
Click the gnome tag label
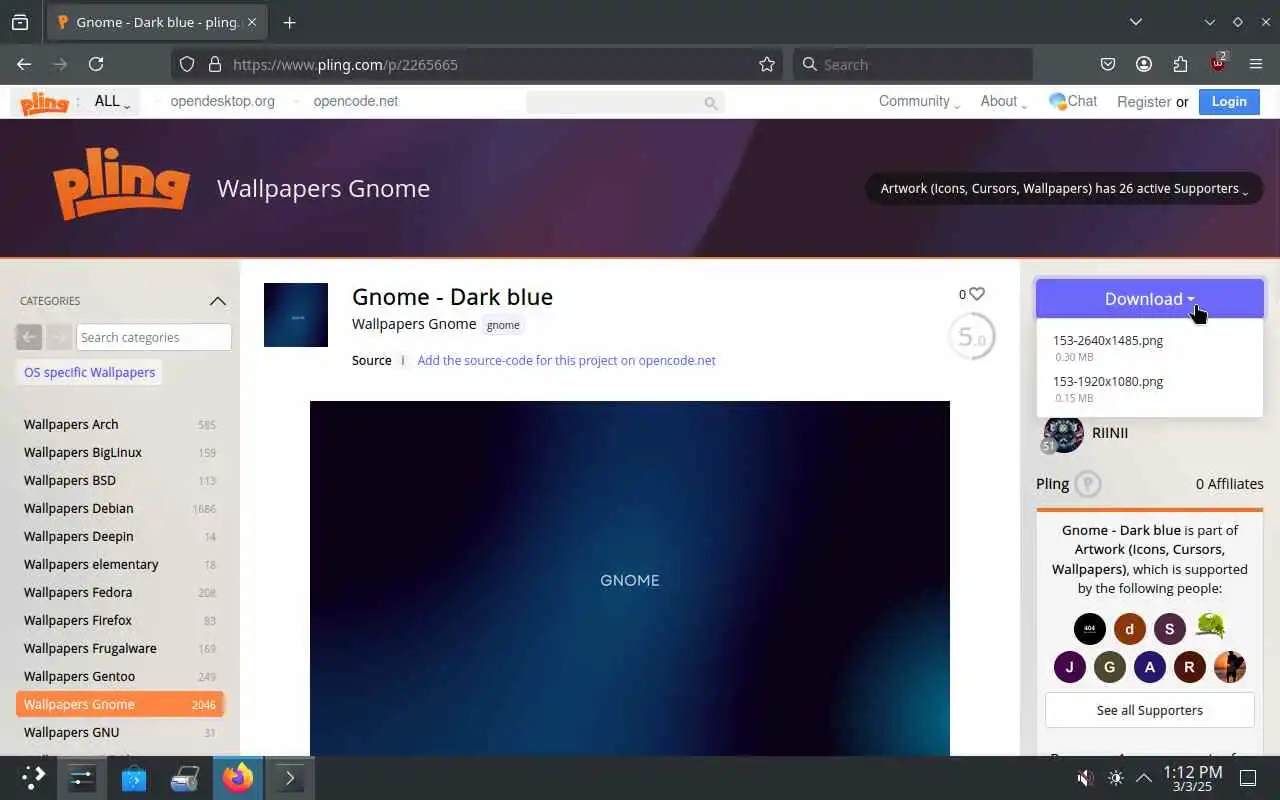point(503,325)
